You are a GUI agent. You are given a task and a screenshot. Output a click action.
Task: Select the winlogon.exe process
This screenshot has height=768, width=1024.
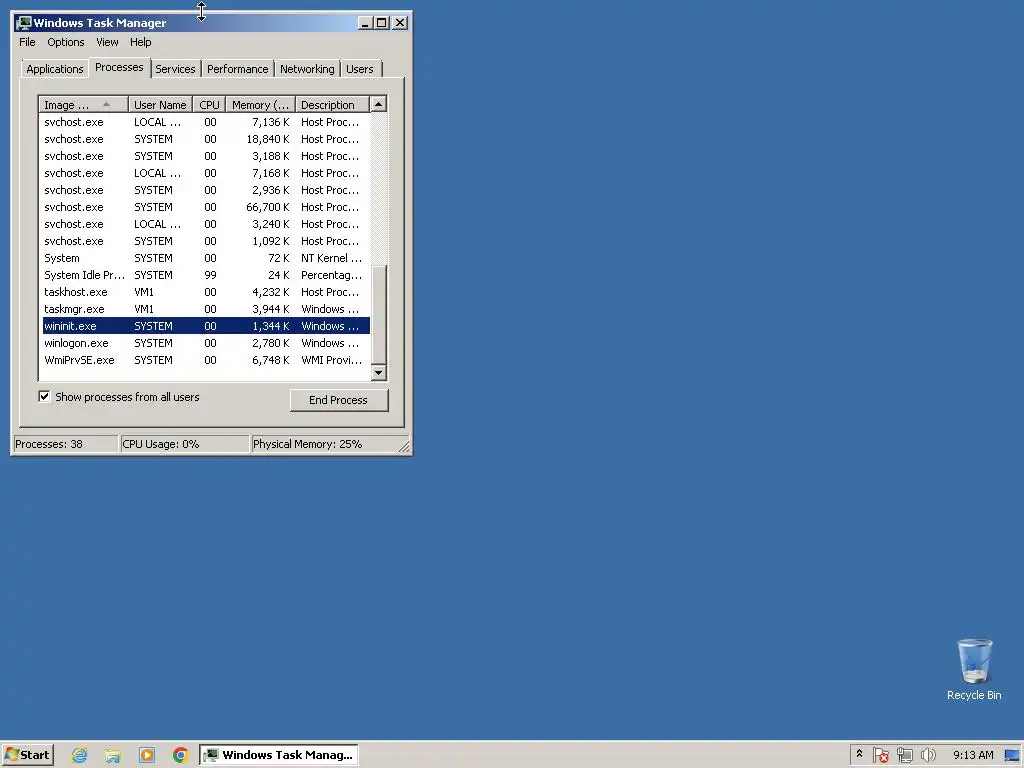pos(206,343)
